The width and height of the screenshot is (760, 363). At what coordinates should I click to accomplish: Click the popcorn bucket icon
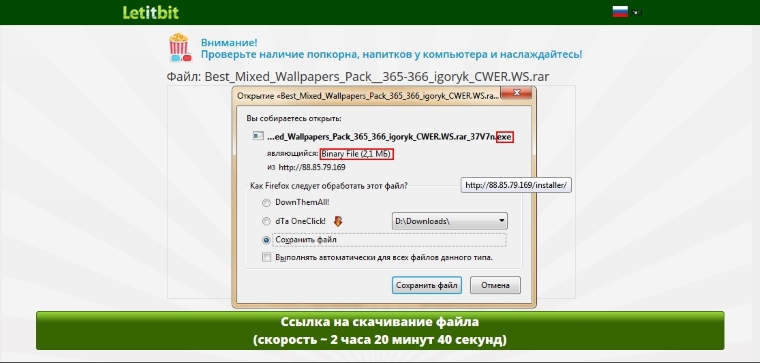(179, 47)
